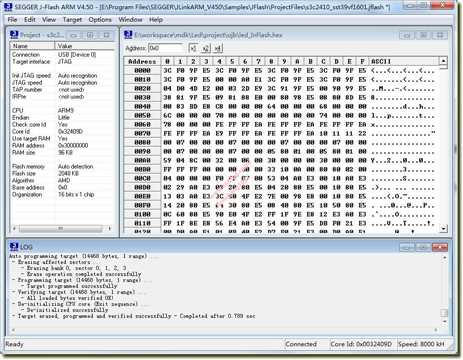Screen dimensions: 463x360
Task: Select the Organization row
Action: tap(62, 194)
